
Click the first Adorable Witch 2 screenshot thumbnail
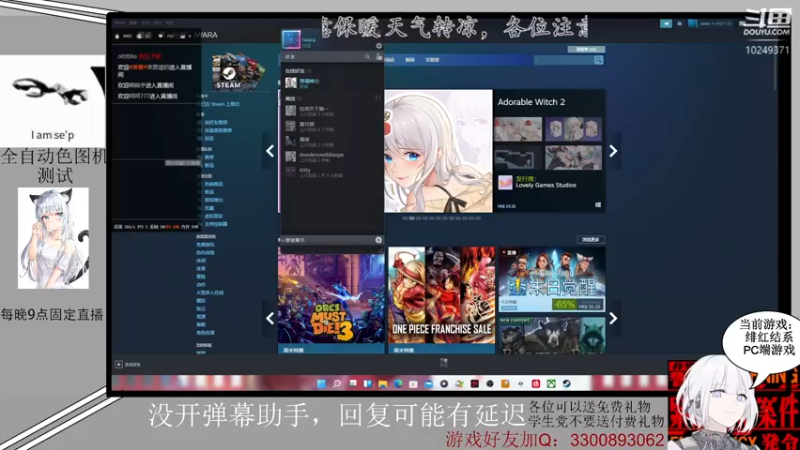click(x=518, y=129)
